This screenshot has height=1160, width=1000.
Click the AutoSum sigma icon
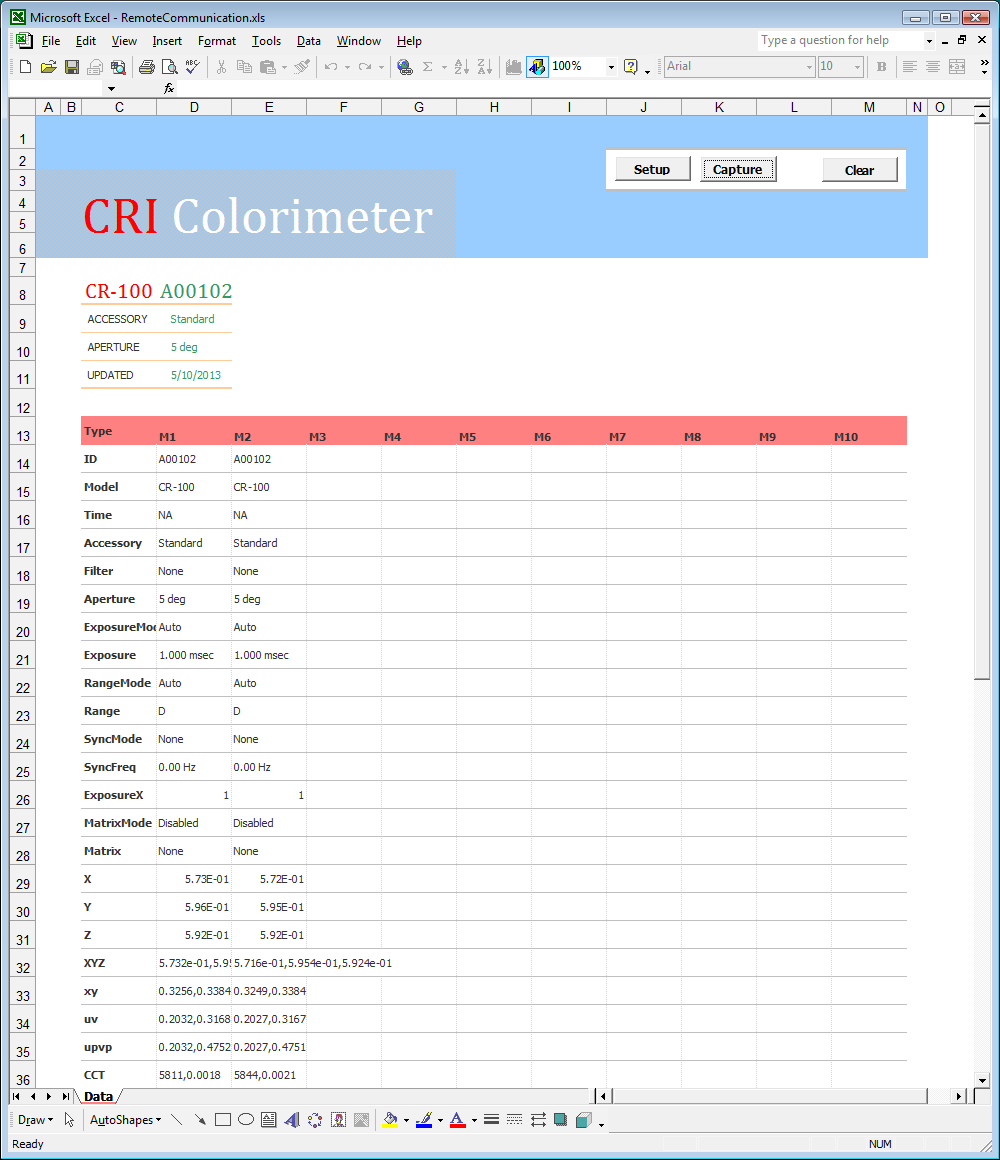428,67
